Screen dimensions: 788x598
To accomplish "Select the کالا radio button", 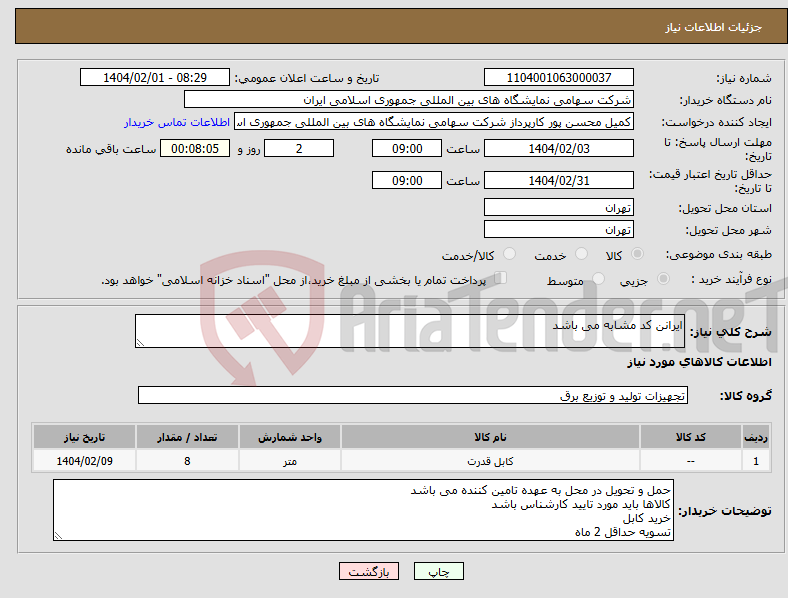I will (x=637, y=254).
